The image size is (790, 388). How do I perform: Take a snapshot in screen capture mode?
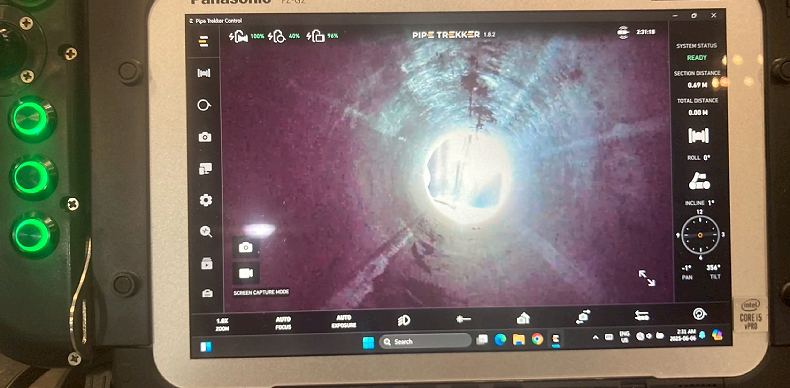[246, 247]
